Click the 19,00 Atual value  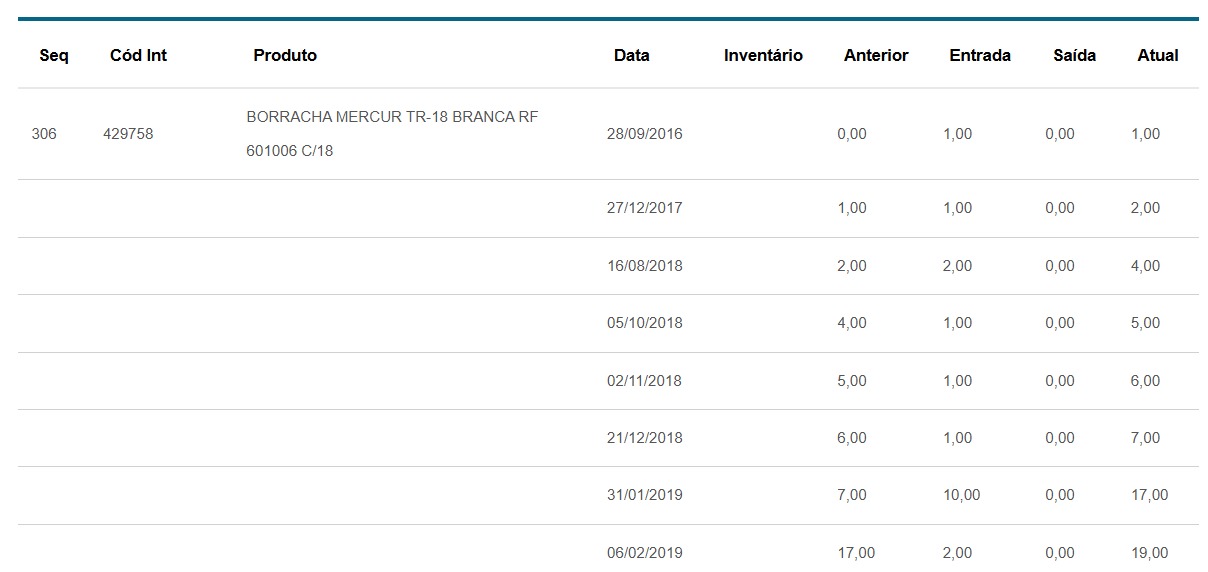[1149, 553]
